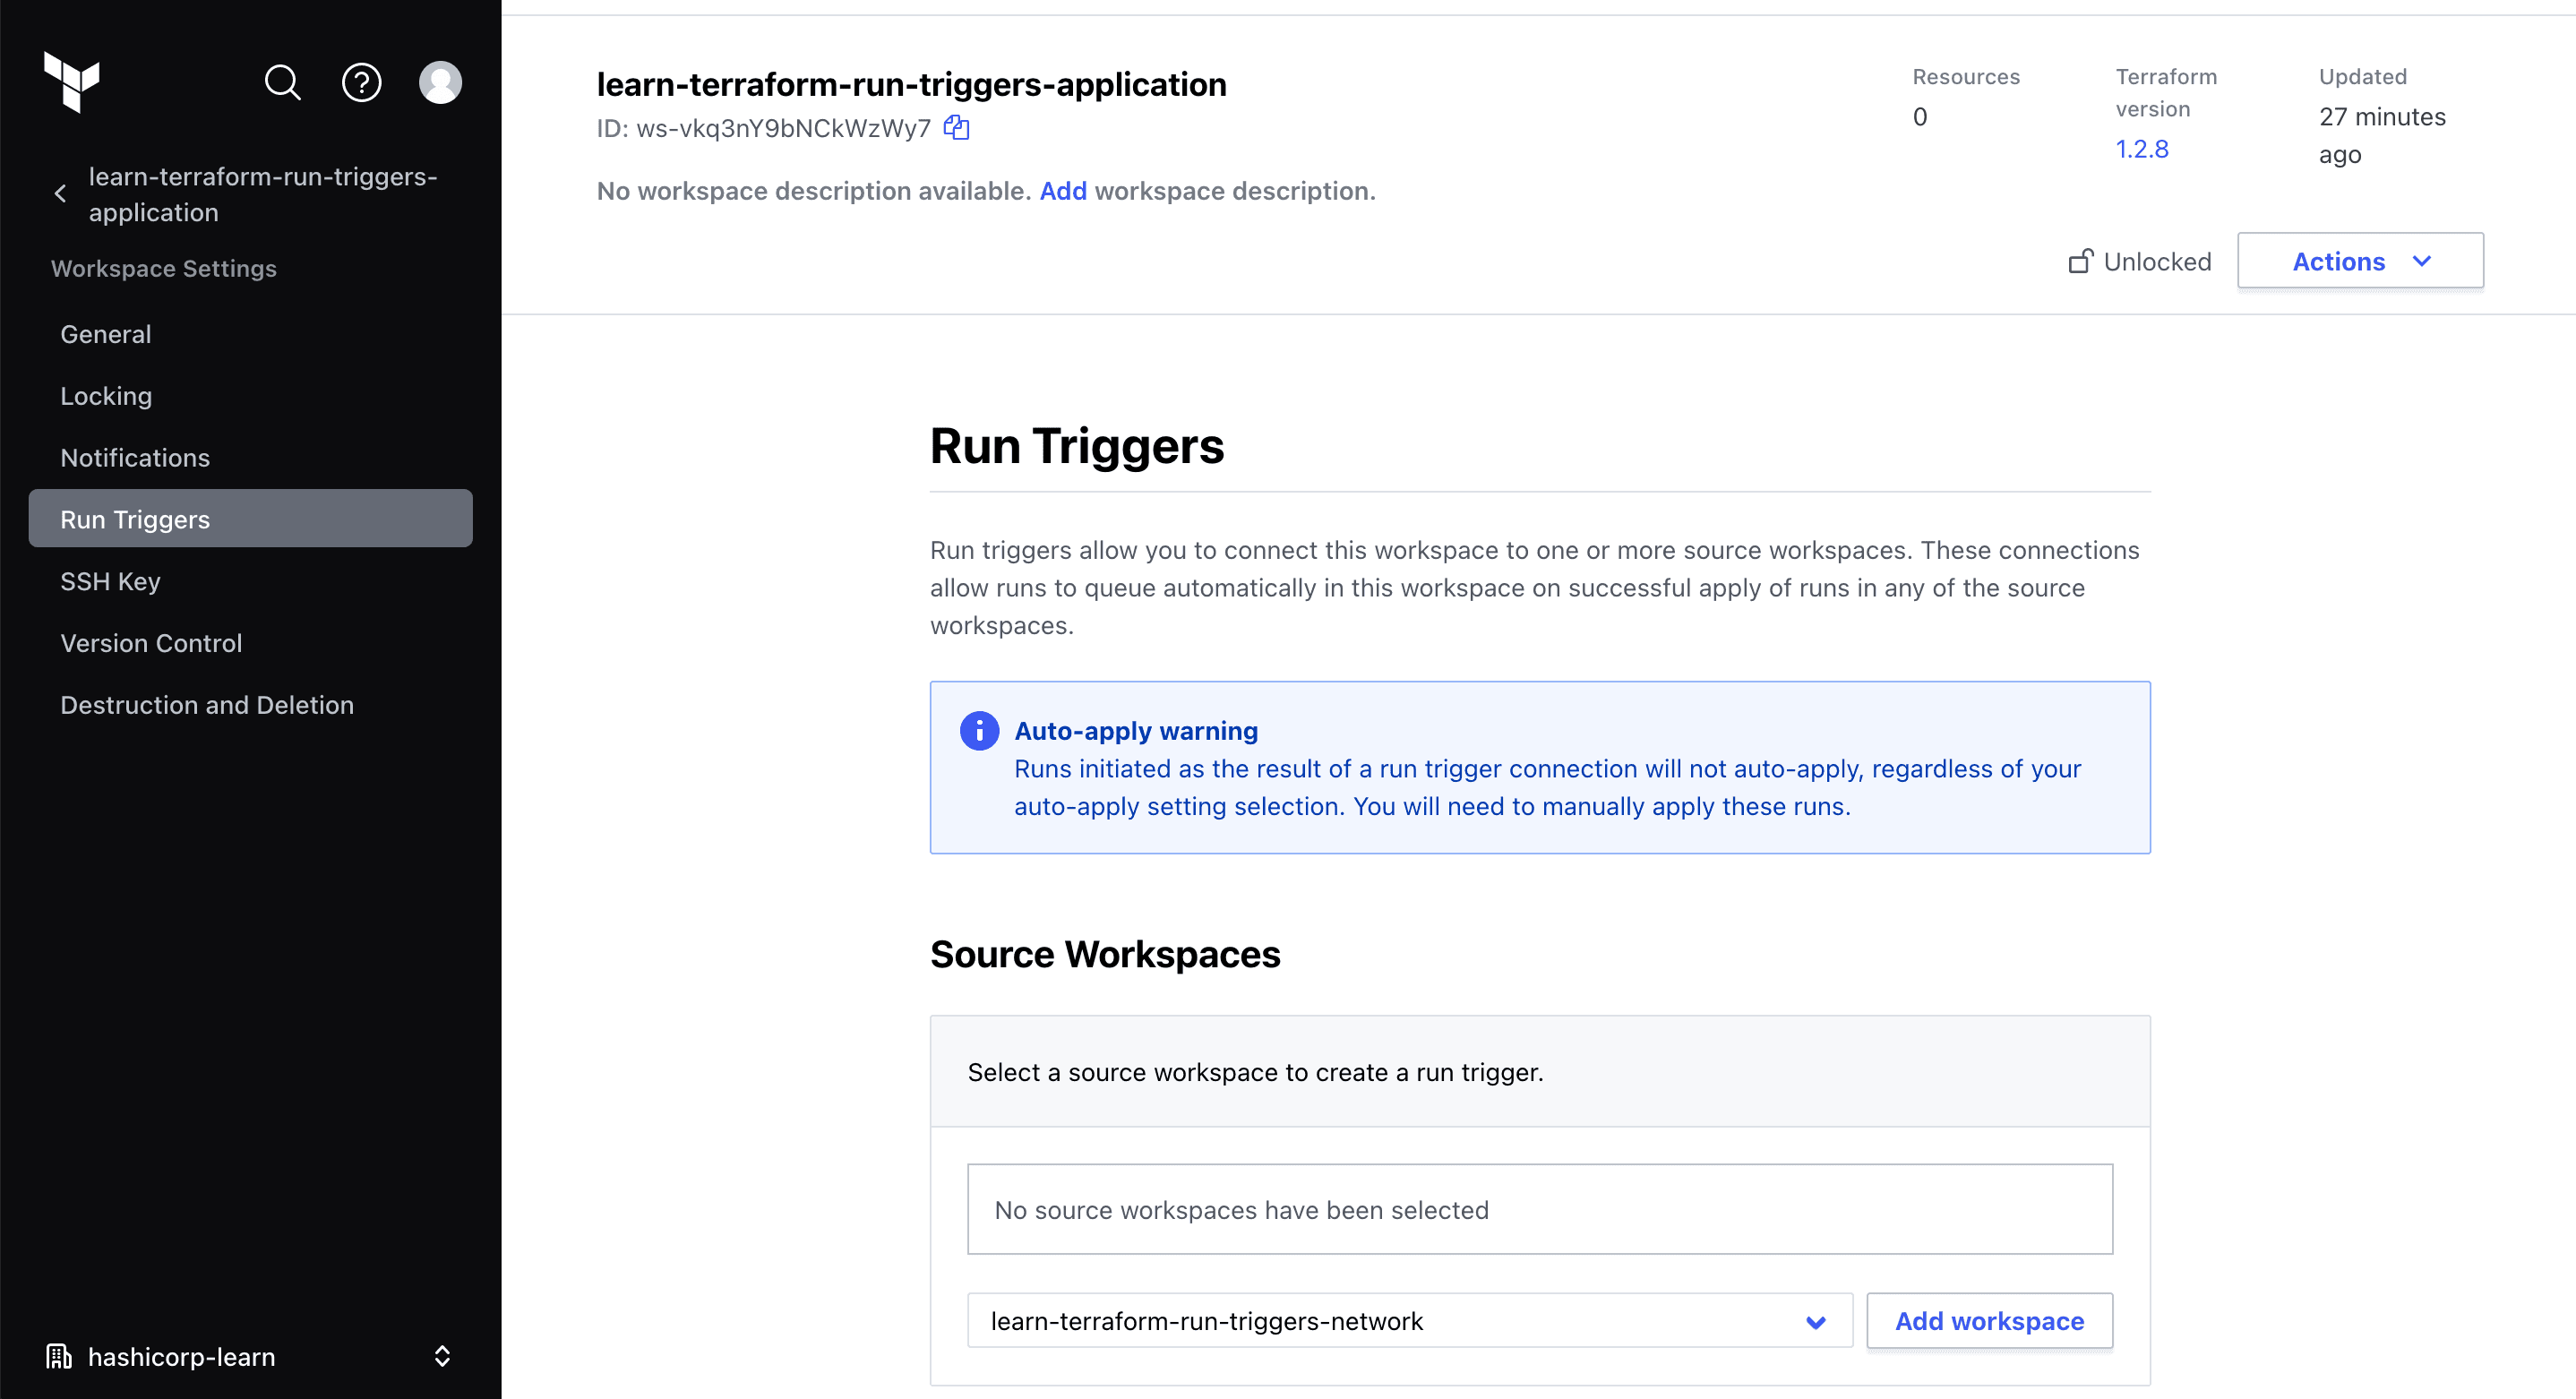This screenshot has height=1399, width=2576.
Task: Select the General workspace settings menu item
Action: [x=105, y=332]
